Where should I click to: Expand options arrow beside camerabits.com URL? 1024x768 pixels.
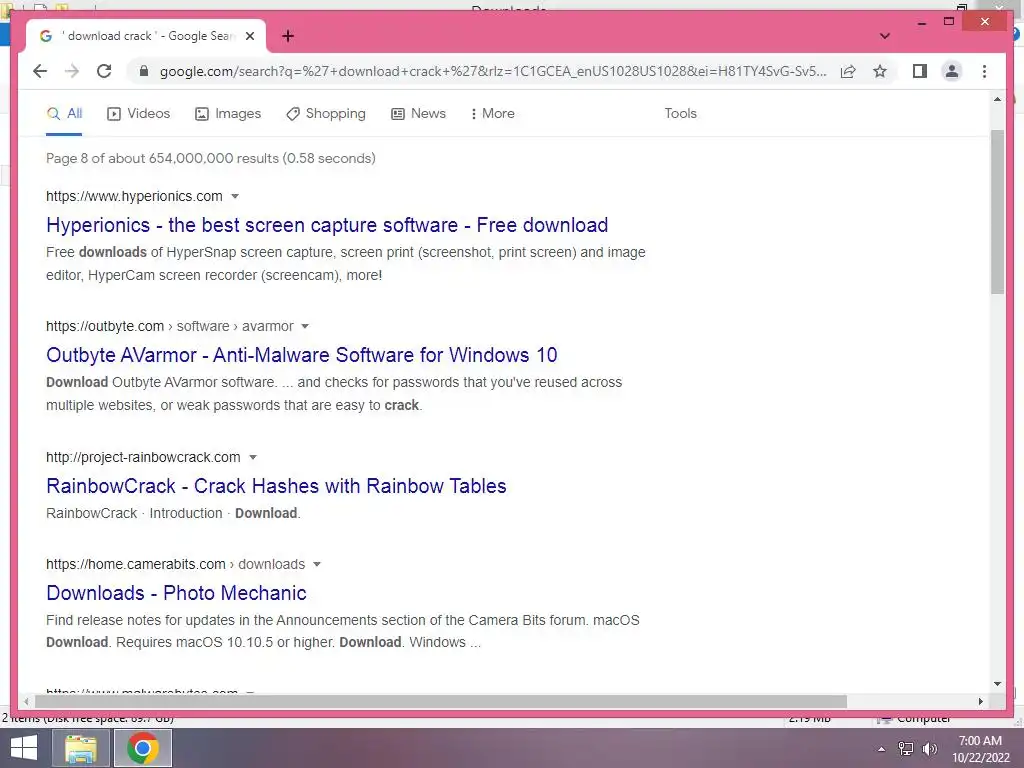[317, 564]
